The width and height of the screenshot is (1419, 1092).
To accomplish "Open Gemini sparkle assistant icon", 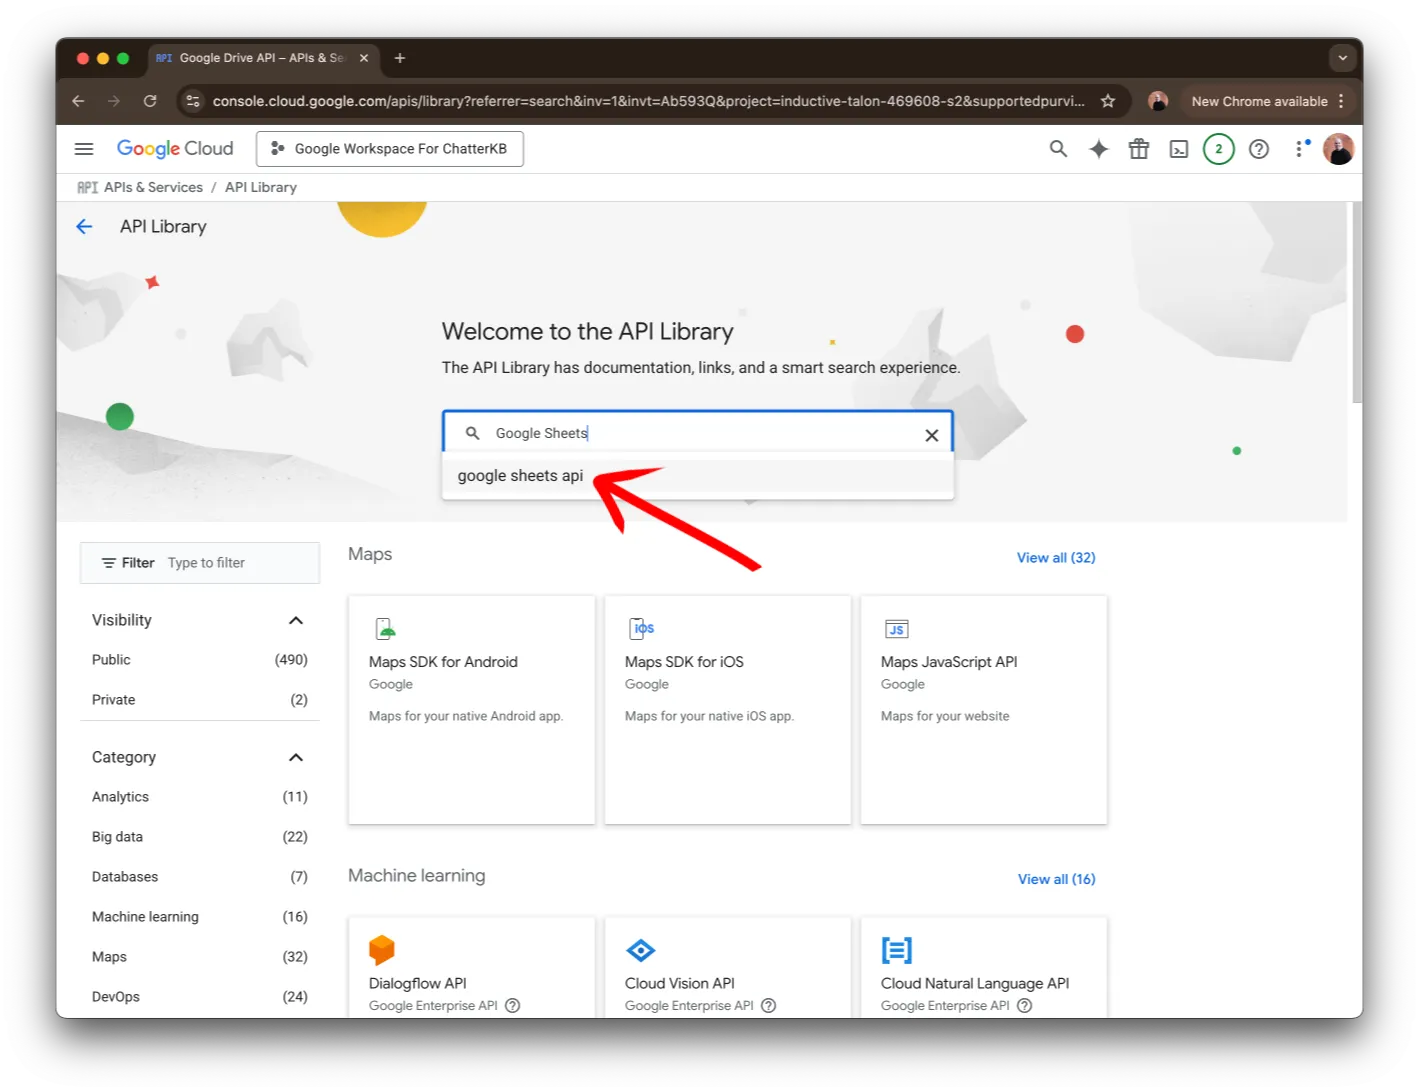I will click(1098, 149).
